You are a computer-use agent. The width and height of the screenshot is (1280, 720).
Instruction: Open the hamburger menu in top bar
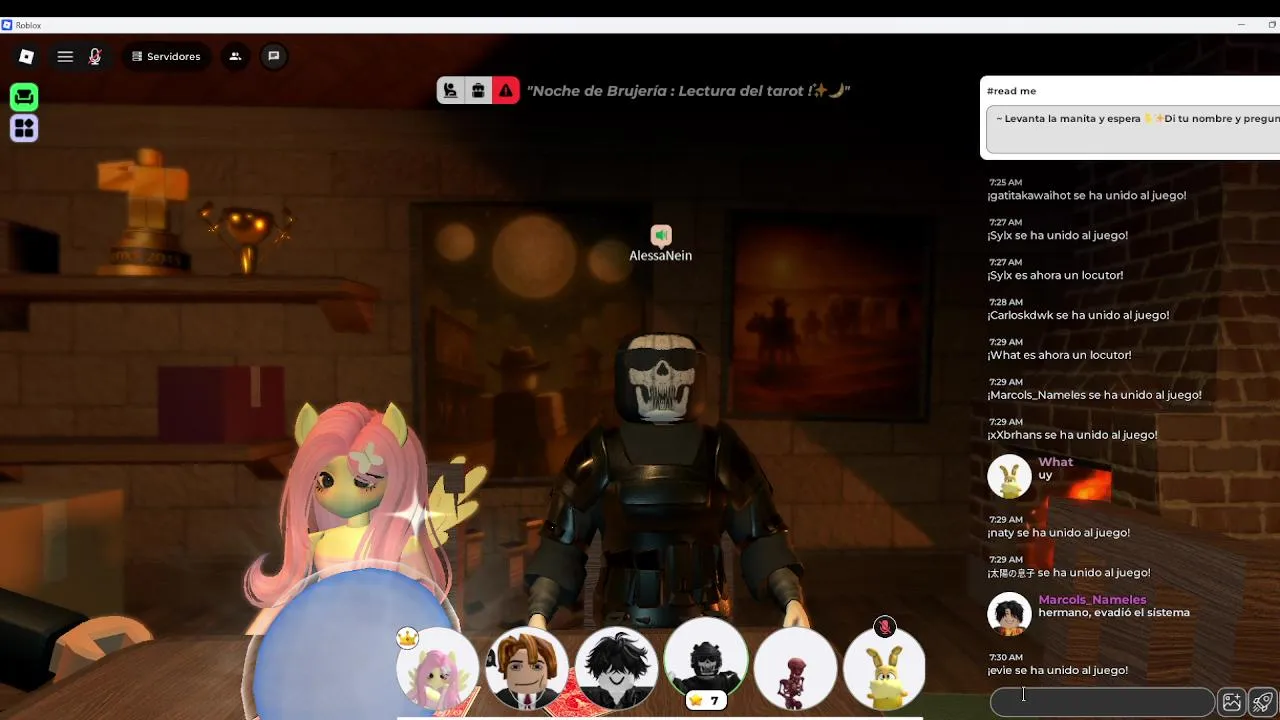[65, 57]
